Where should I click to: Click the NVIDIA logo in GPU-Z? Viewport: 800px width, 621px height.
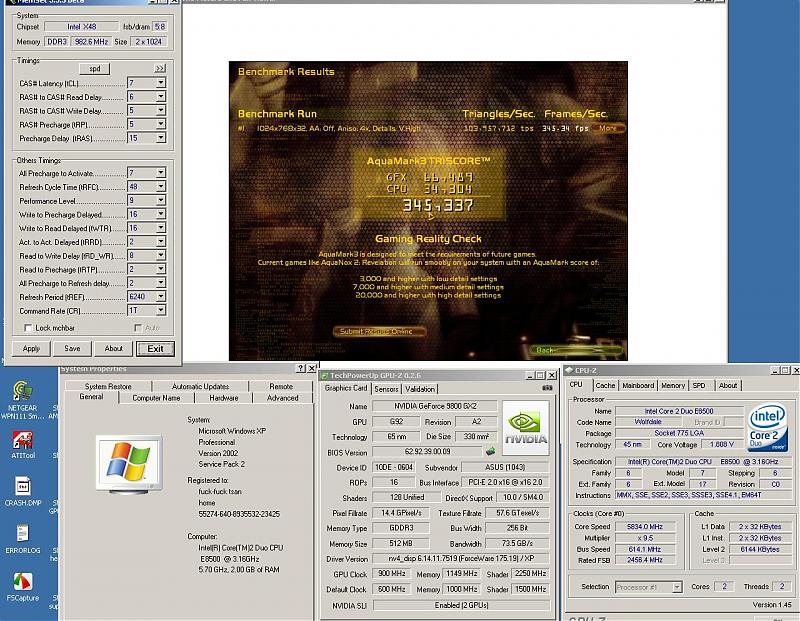(x=526, y=428)
